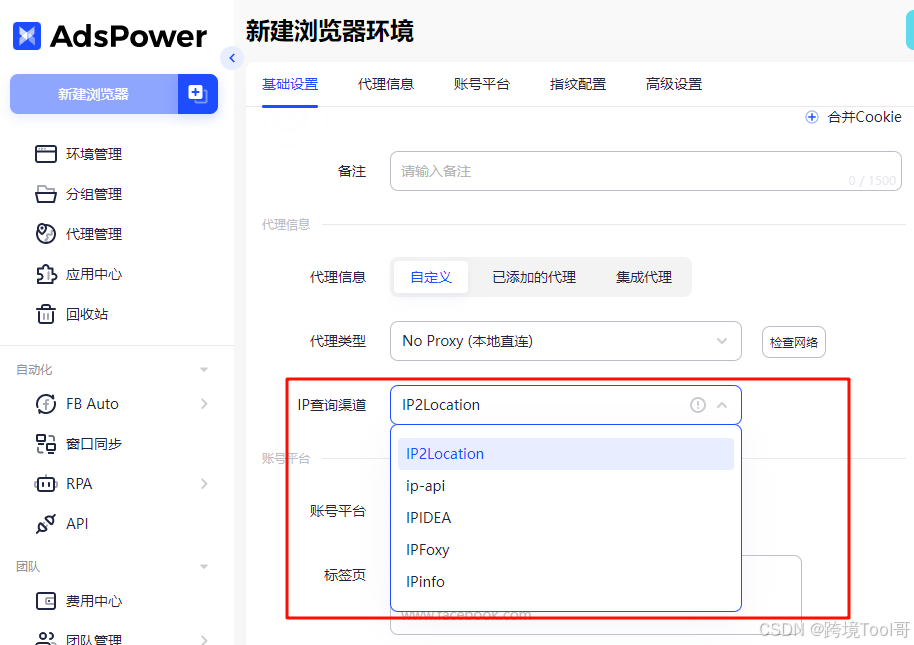Select the 集成代理 option

point(644,277)
